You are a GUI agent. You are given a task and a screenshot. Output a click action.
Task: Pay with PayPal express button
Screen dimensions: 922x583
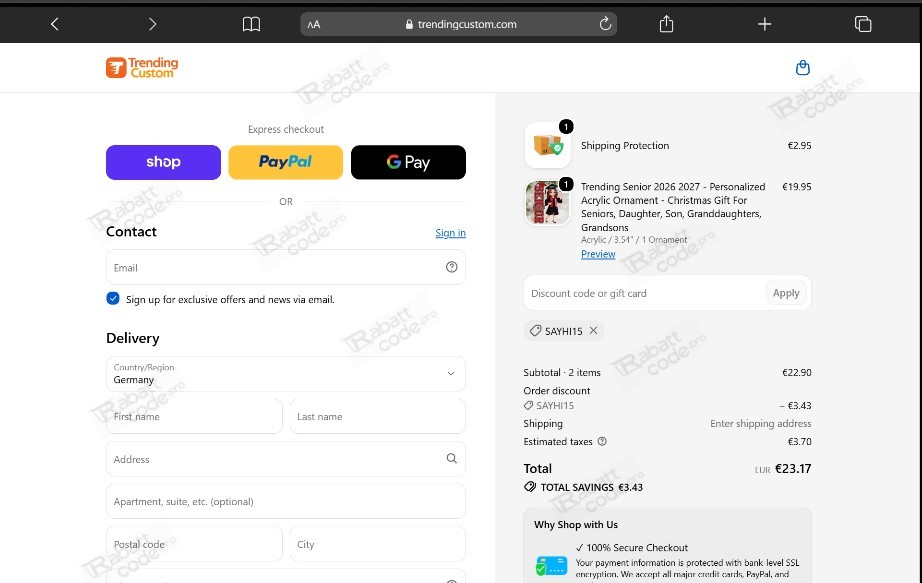286,162
